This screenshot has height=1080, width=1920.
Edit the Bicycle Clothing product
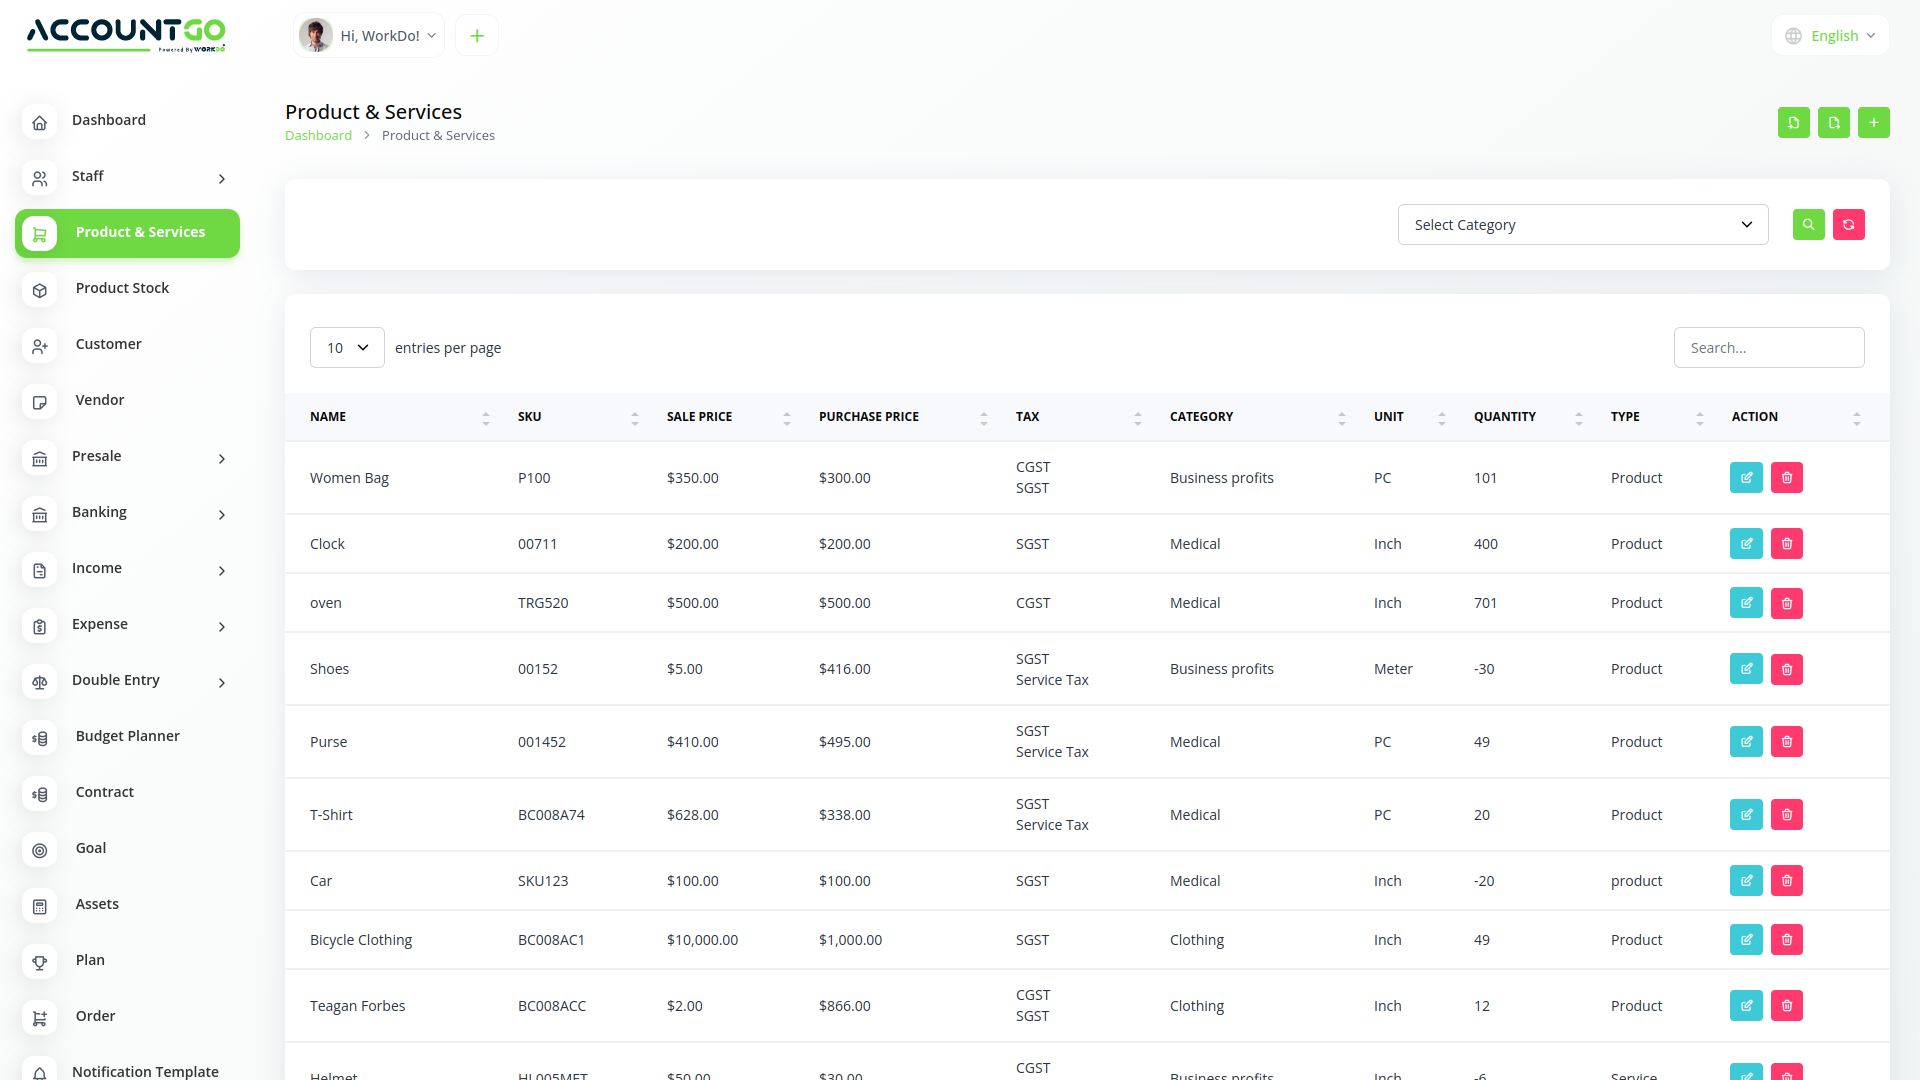1746,939
